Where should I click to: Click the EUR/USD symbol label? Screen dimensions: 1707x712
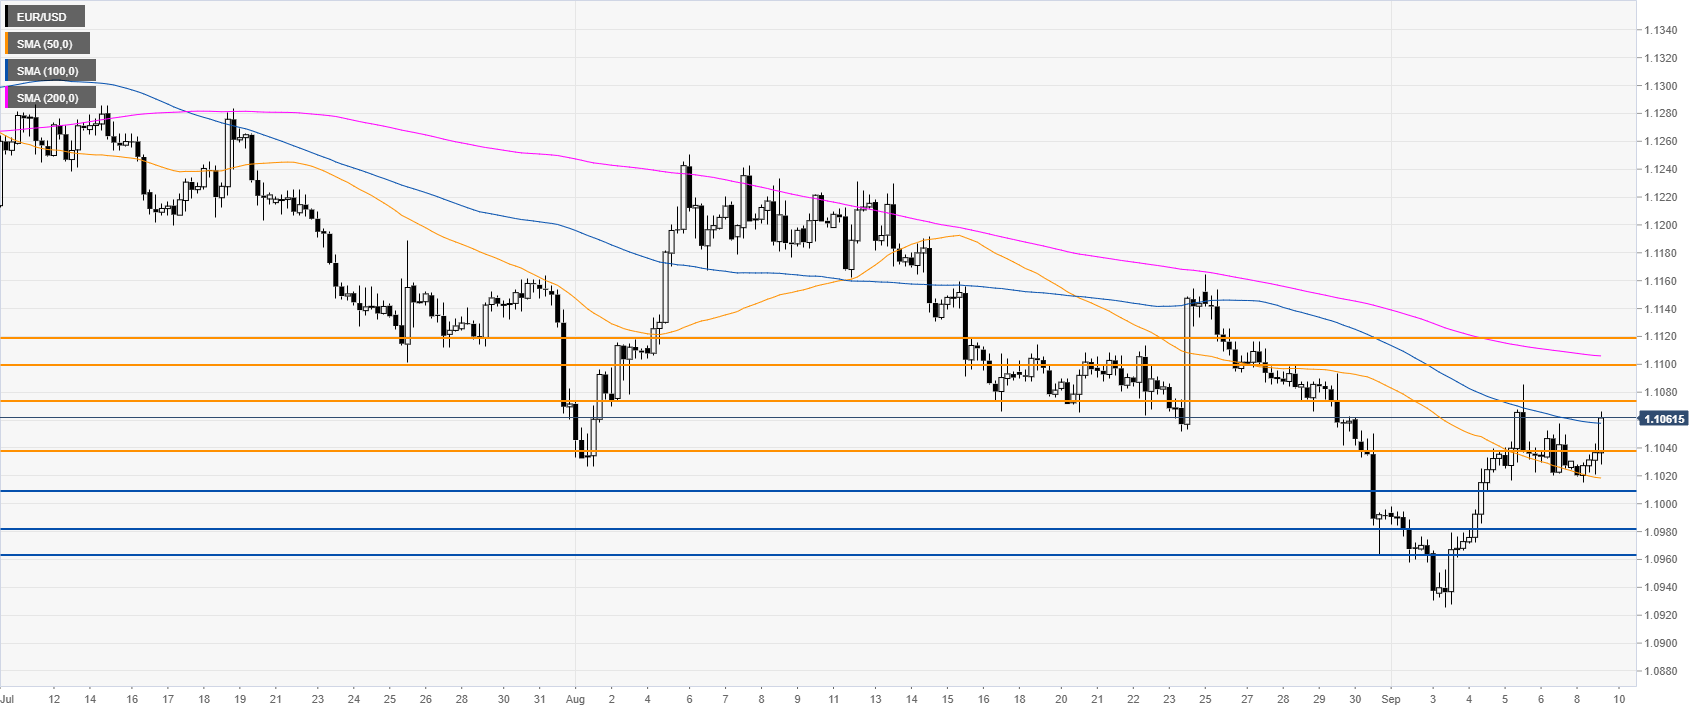click(44, 17)
